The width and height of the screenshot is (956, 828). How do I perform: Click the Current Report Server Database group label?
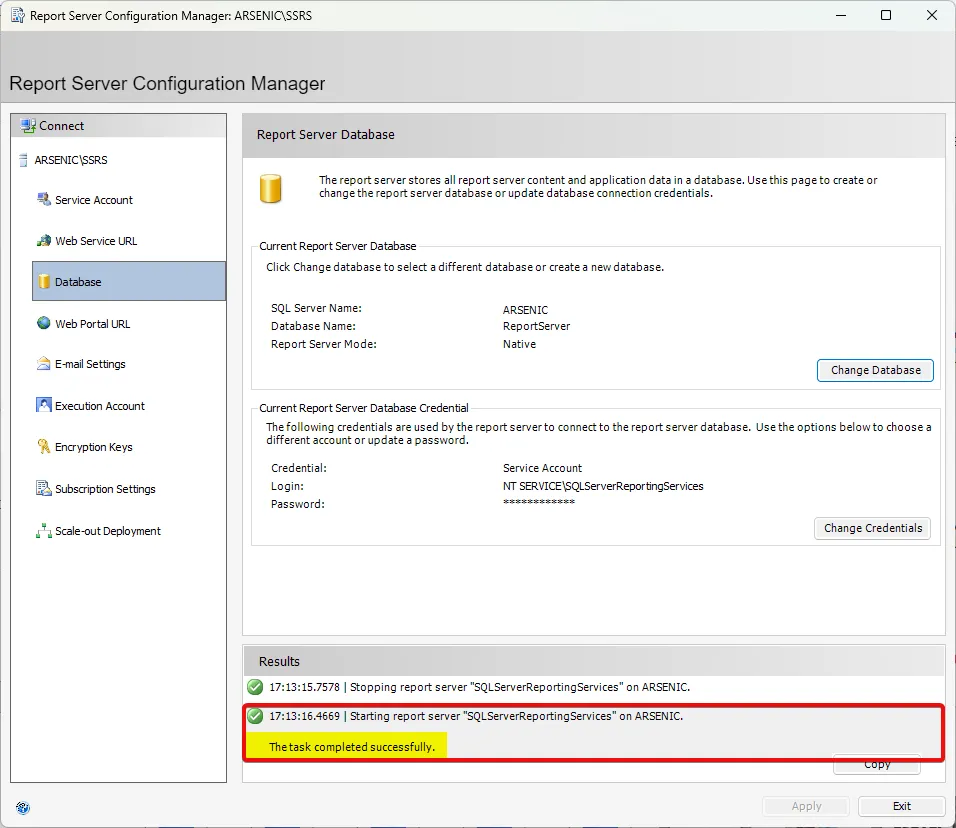338,246
